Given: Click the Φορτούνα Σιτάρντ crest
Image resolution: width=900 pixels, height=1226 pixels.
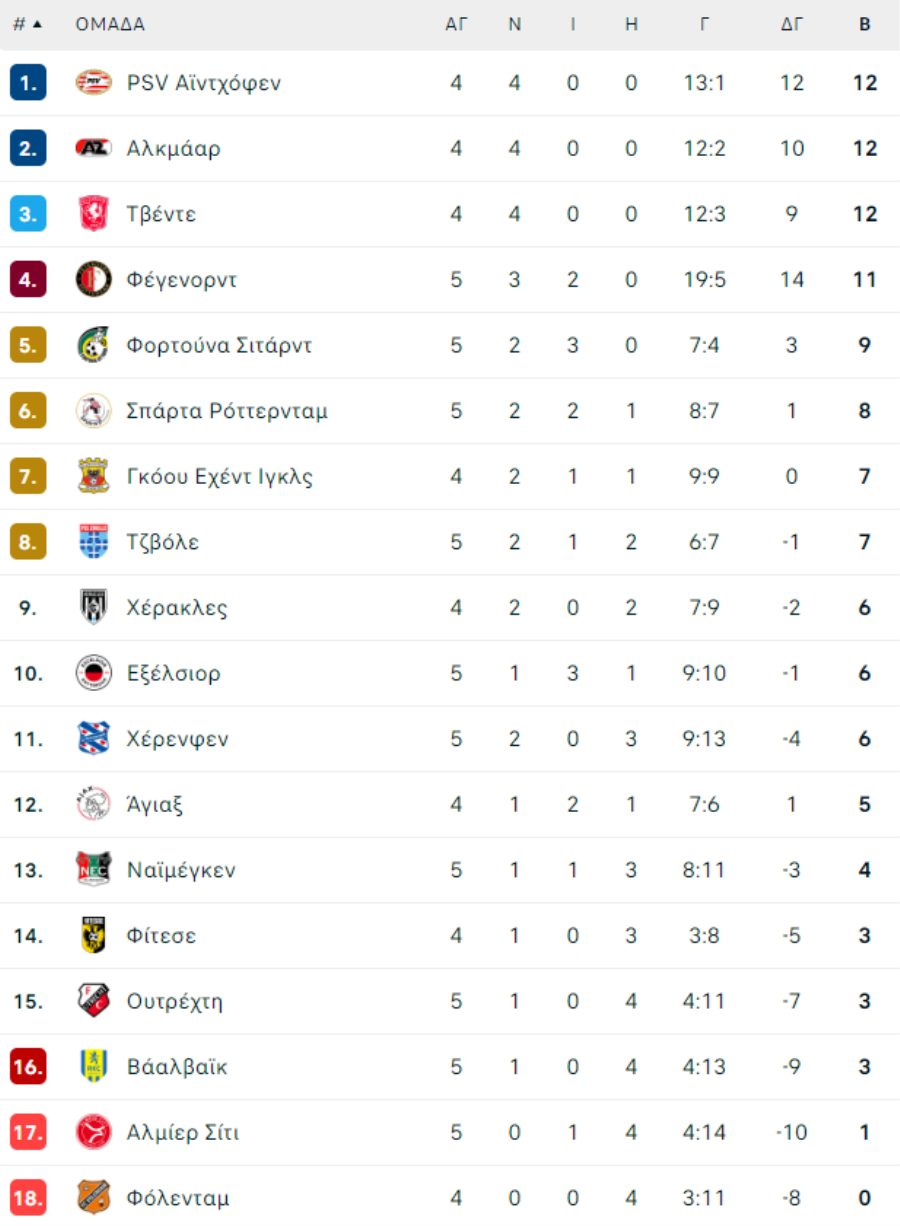Looking at the screenshot, I should 94,345.
